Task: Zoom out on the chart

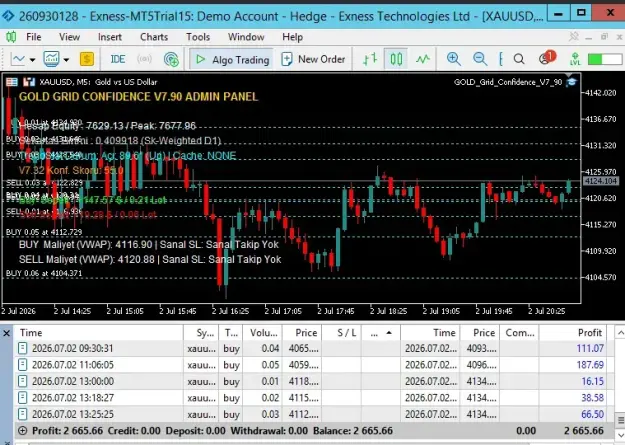Action: (x=480, y=59)
